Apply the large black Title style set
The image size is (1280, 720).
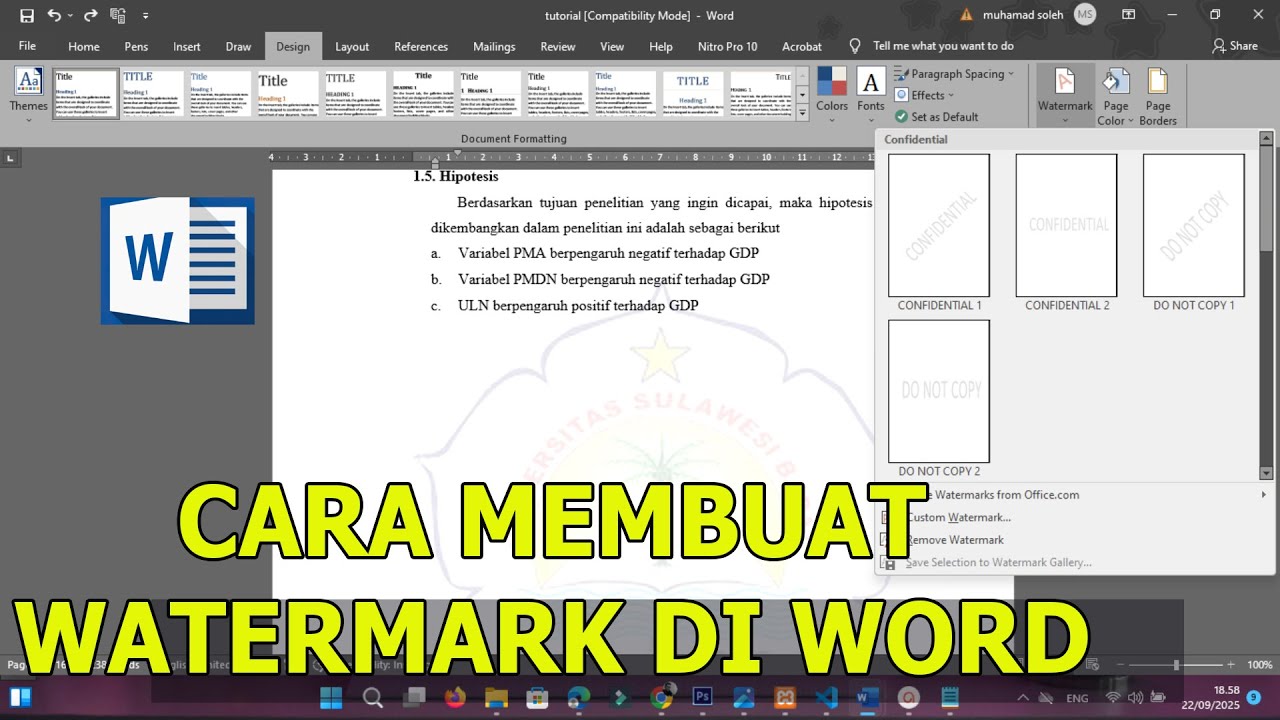pyautogui.click(x=287, y=95)
